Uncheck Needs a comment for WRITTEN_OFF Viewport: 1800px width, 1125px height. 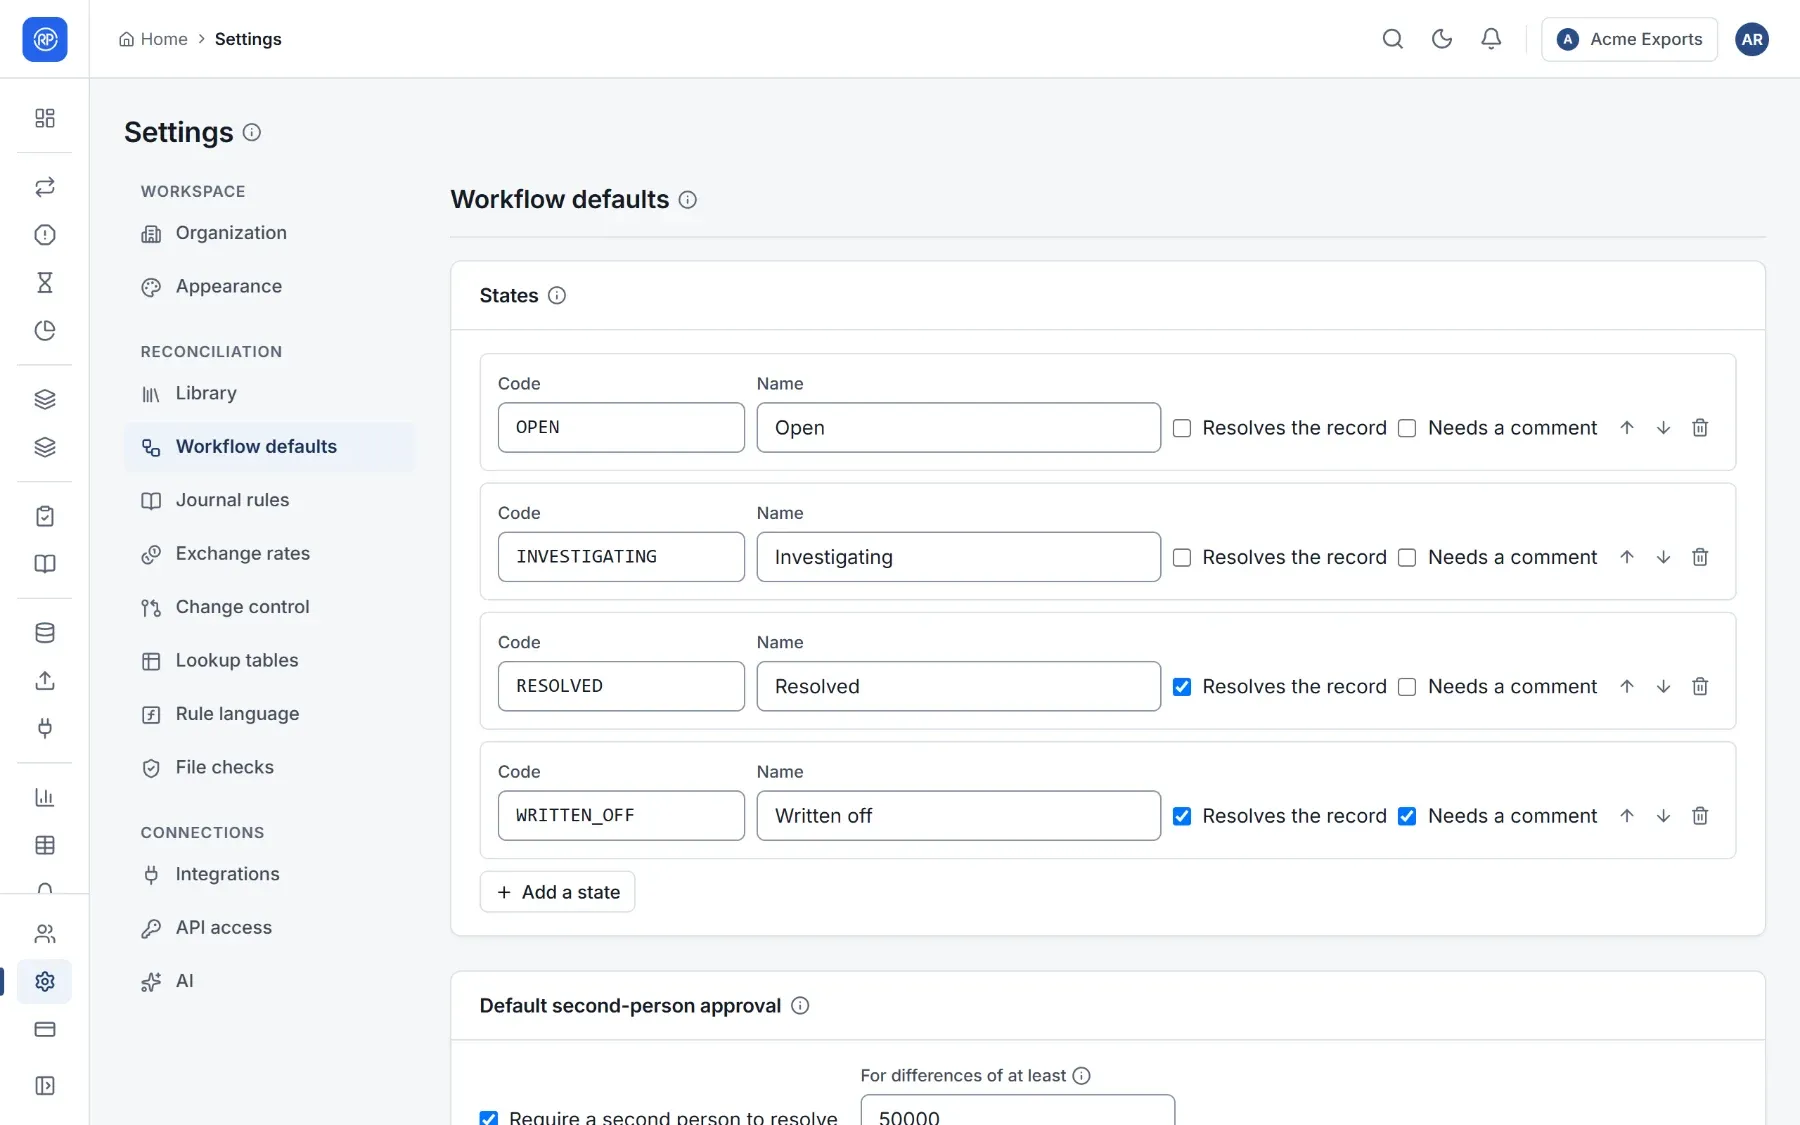[1406, 816]
